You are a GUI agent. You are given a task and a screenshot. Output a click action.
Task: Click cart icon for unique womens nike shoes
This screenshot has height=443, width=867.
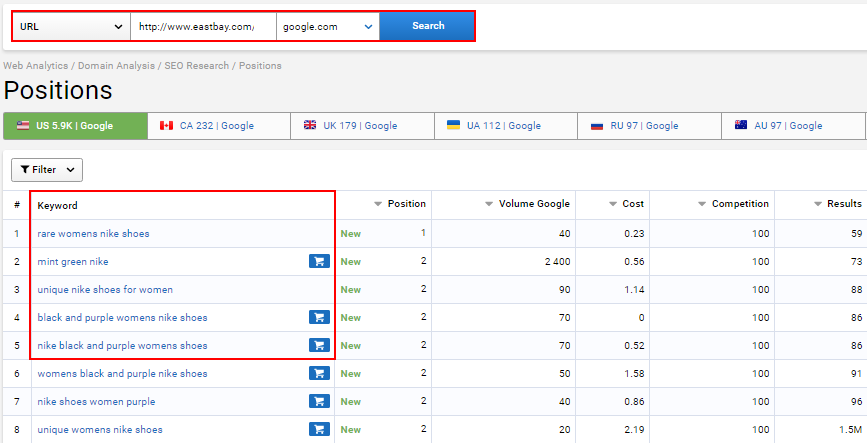click(319, 430)
